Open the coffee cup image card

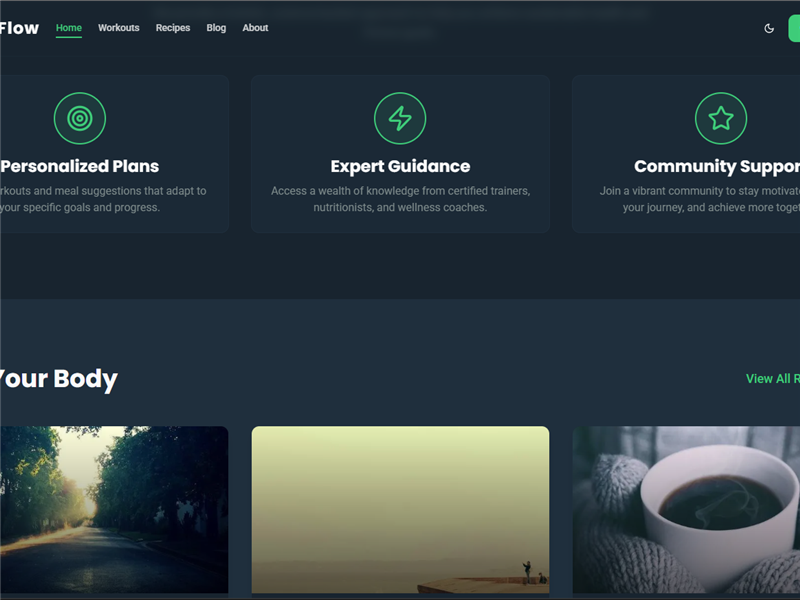pos(686,510)
